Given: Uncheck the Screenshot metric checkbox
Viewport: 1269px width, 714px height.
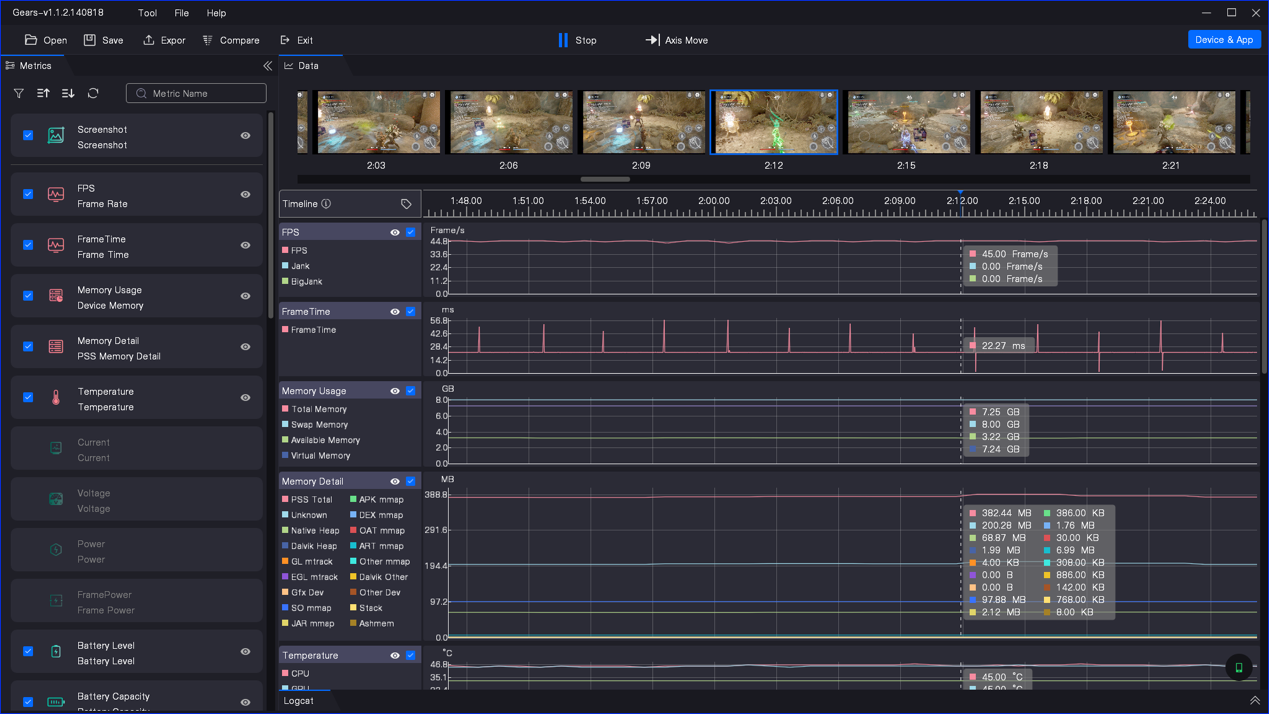Looking at the screenshot, I should (28, 136).
